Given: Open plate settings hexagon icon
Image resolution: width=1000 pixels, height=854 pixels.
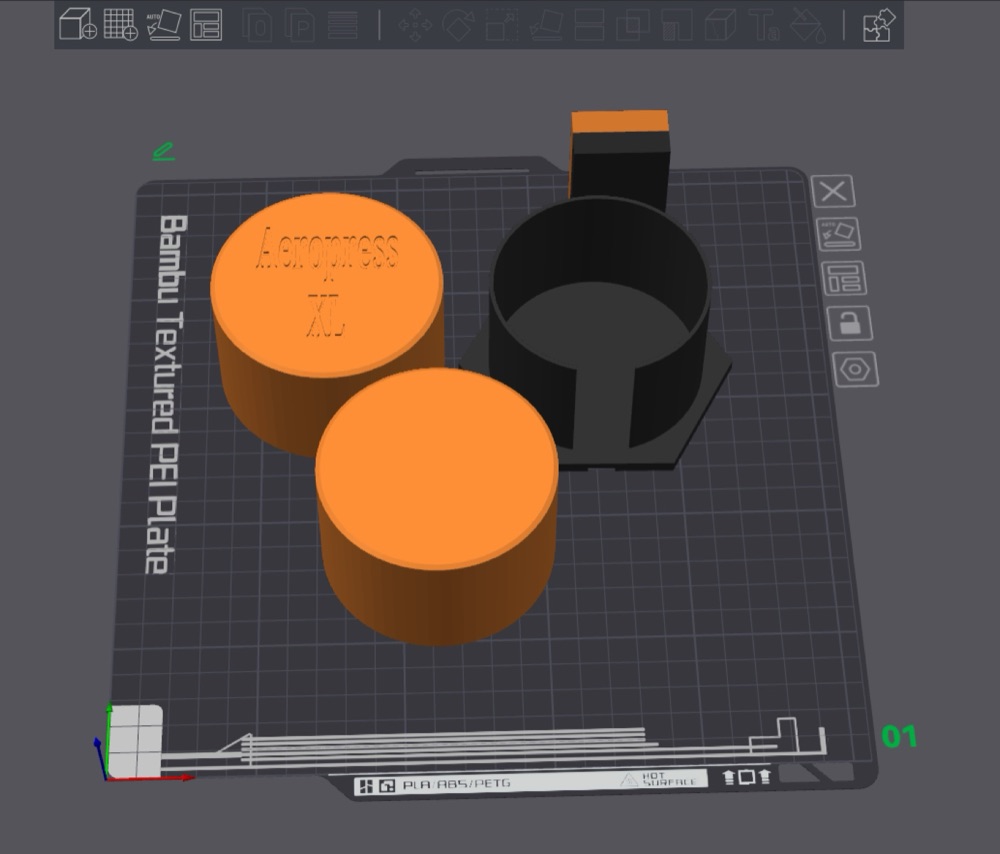Looking at the screenshot, I should pos(855,369).
